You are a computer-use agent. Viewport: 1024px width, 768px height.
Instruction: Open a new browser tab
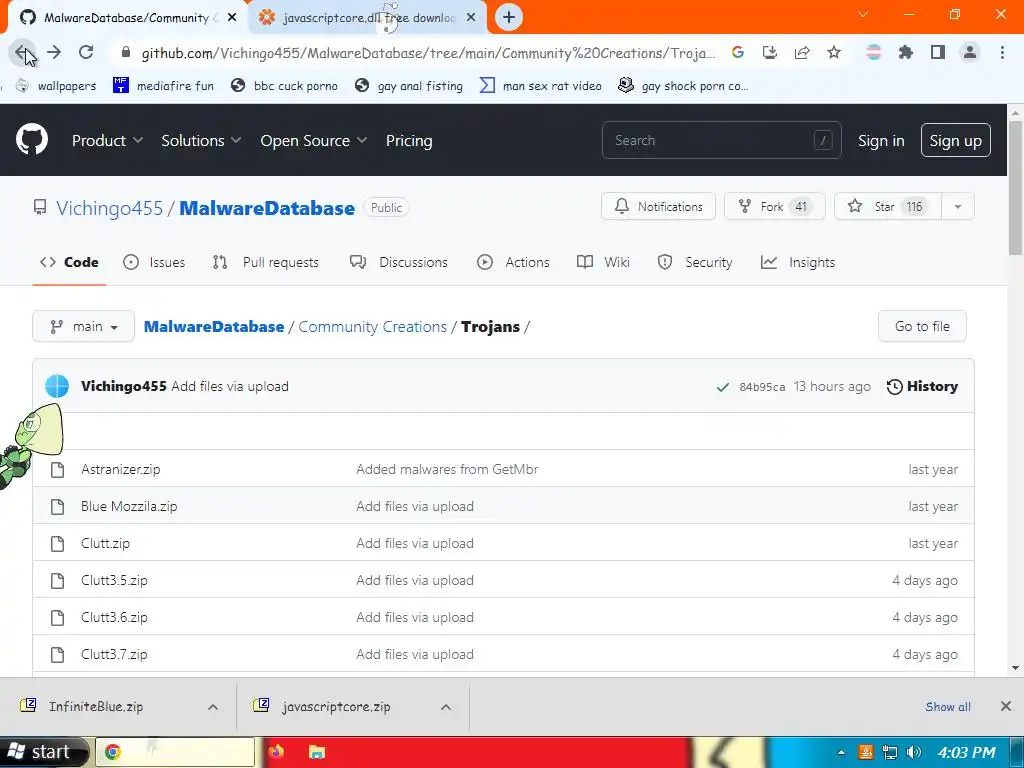click(509, 17)
